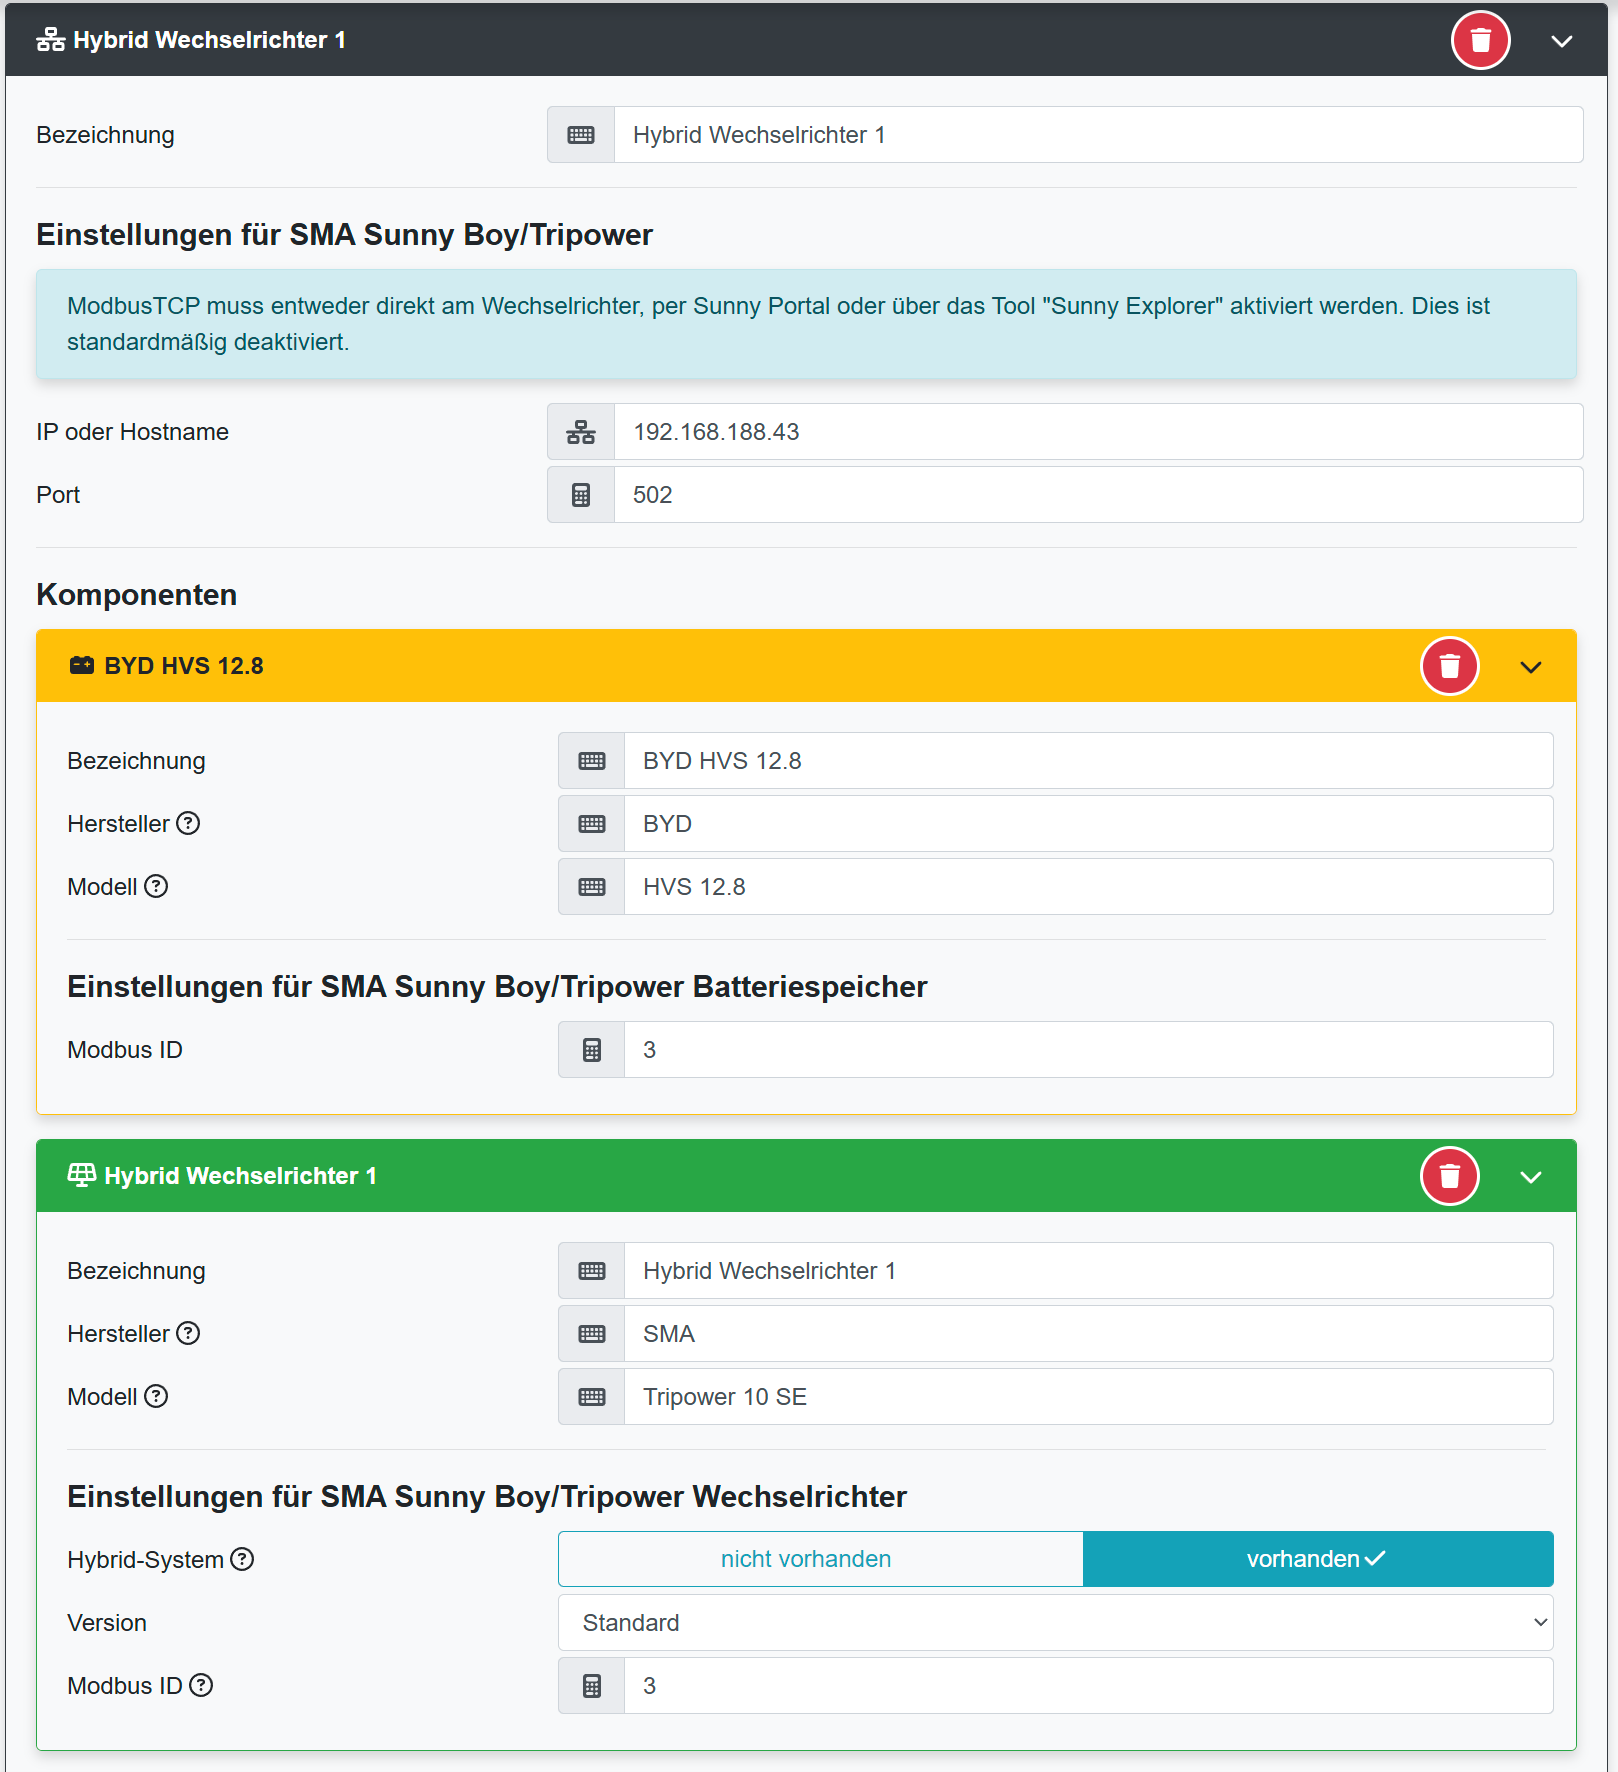Click help icon next to Hybrid-System
Image resolution: width=1618 pixels, height=1772 pixels.
coord(242,1559)
